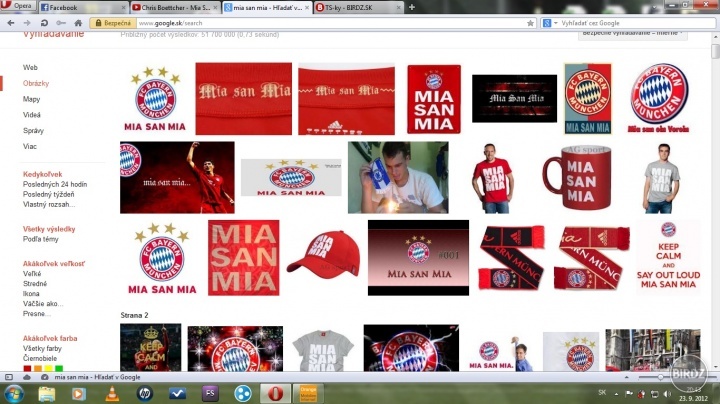This screenshot has height=404, width=720.
Task: Open the Windows Start menu
Action: pos(13,394)
